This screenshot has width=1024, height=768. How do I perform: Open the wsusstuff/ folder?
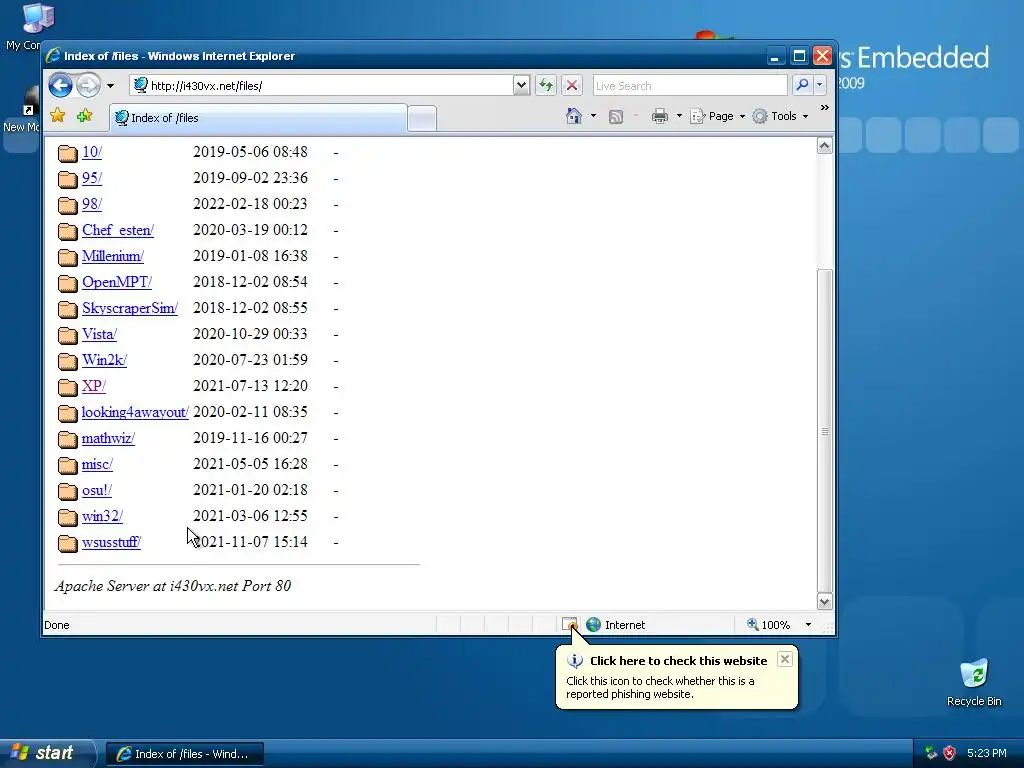click(111, 542)
